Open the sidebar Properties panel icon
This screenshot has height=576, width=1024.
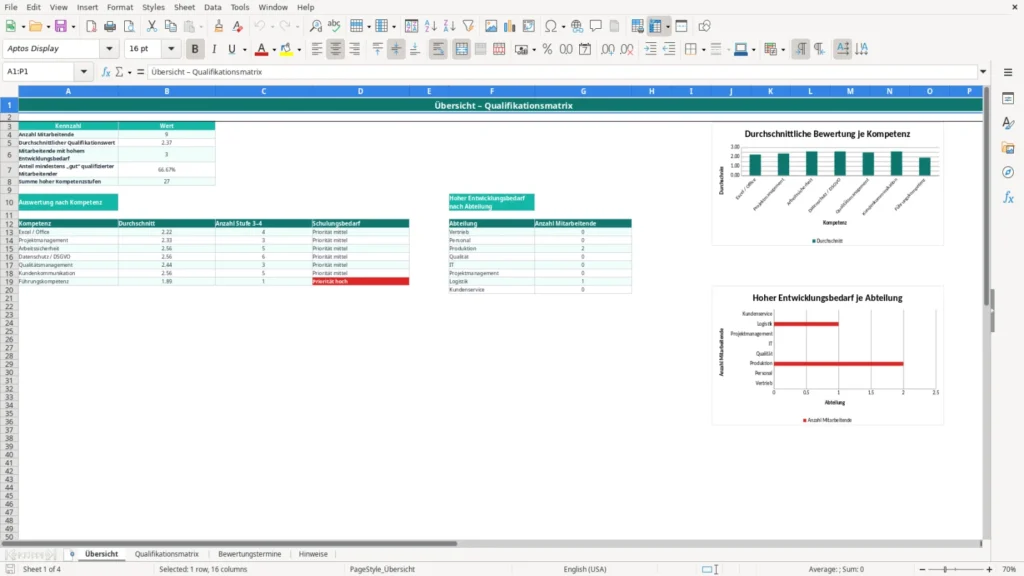tap(1008, 98)
